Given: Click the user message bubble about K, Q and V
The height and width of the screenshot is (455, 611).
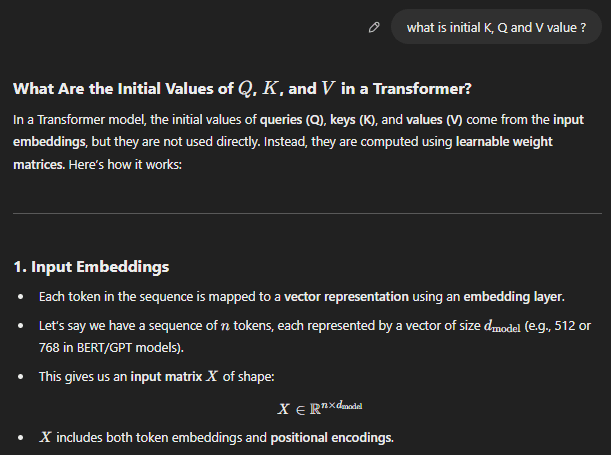Looking at the screenshot, I should click(x=496, y=28).
